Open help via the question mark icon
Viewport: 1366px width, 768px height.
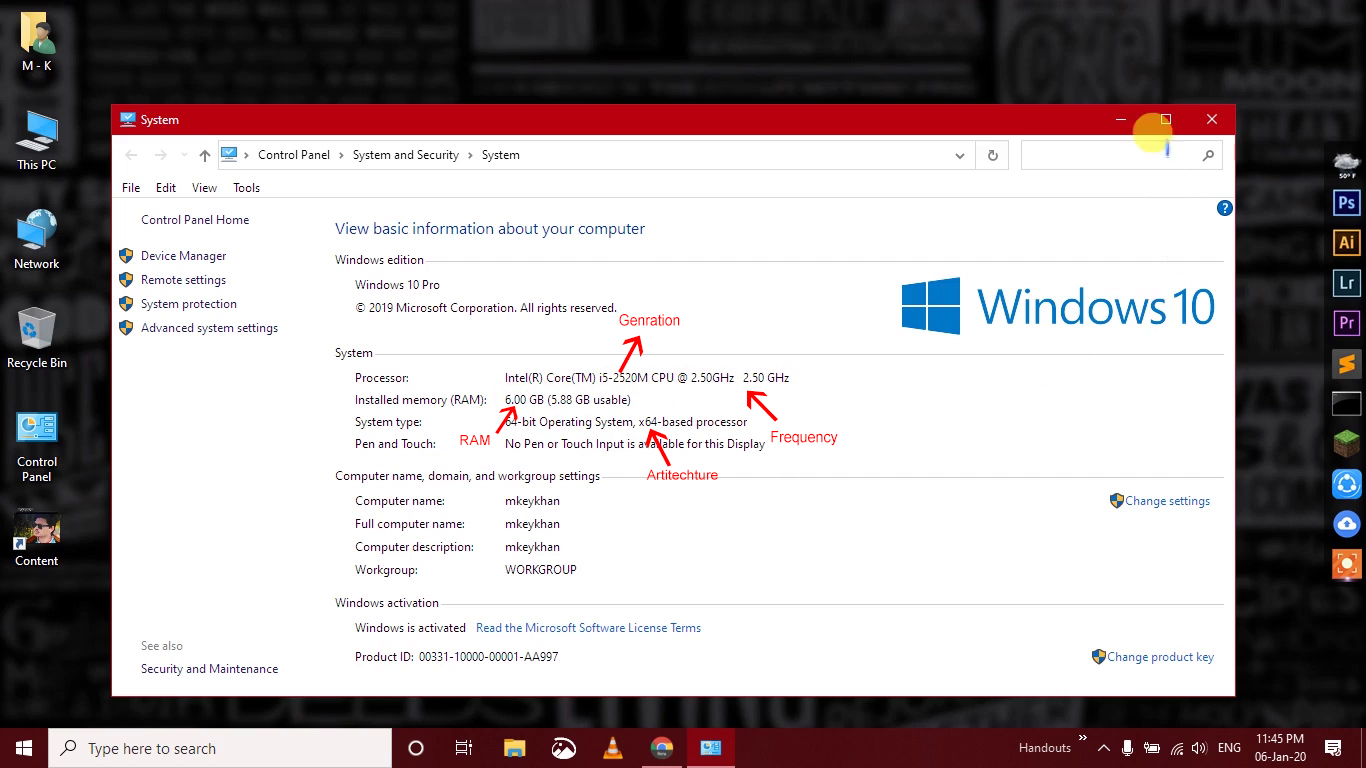[x=1224, y=208]
